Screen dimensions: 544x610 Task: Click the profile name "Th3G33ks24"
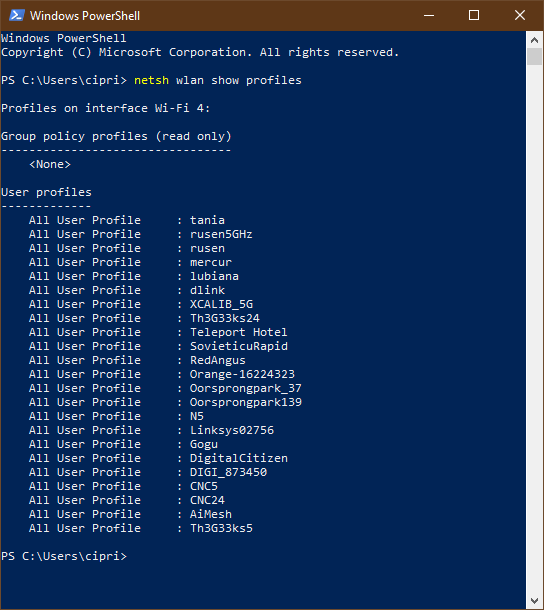pyautogui.click(x=225, y=318)
